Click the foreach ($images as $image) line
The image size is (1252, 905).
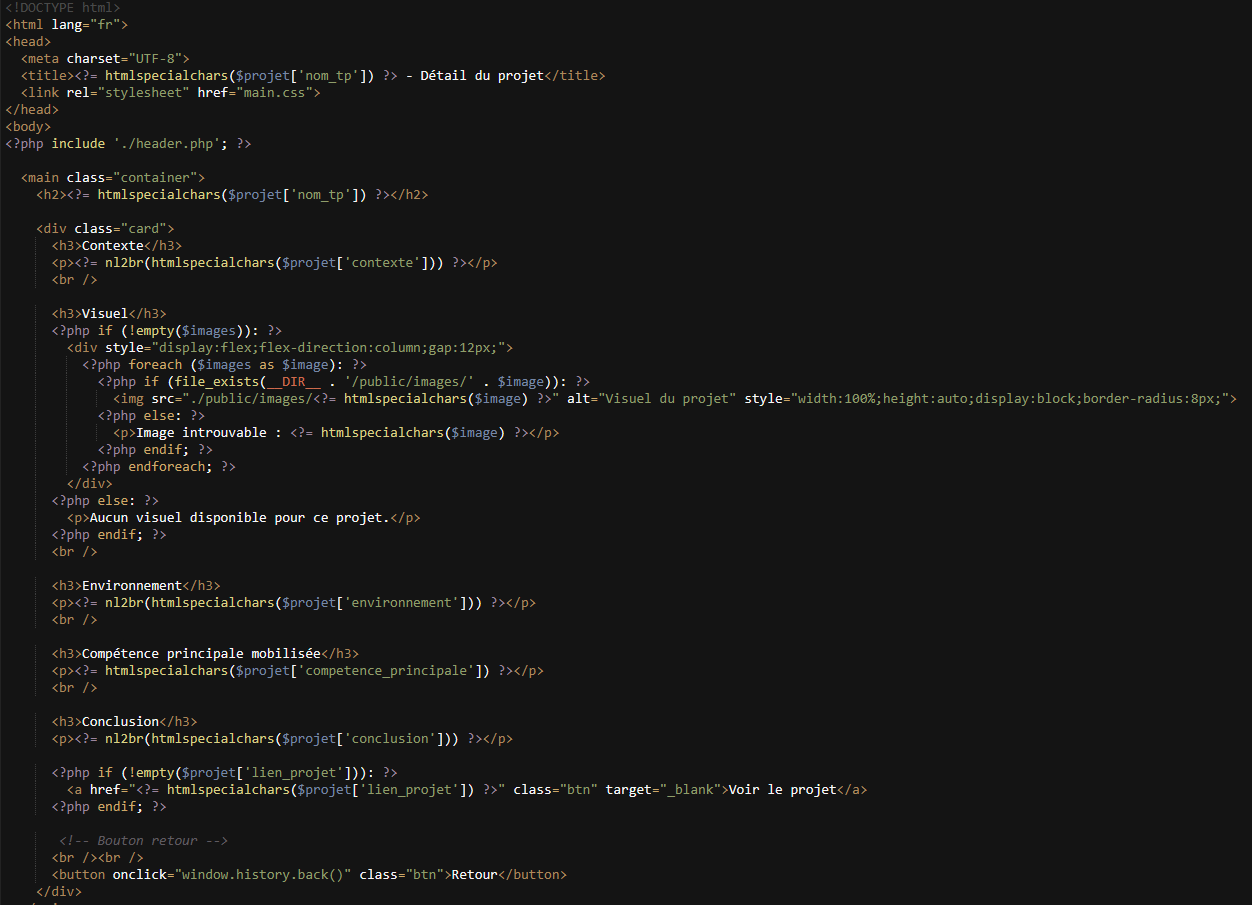[x=225, y=365]
